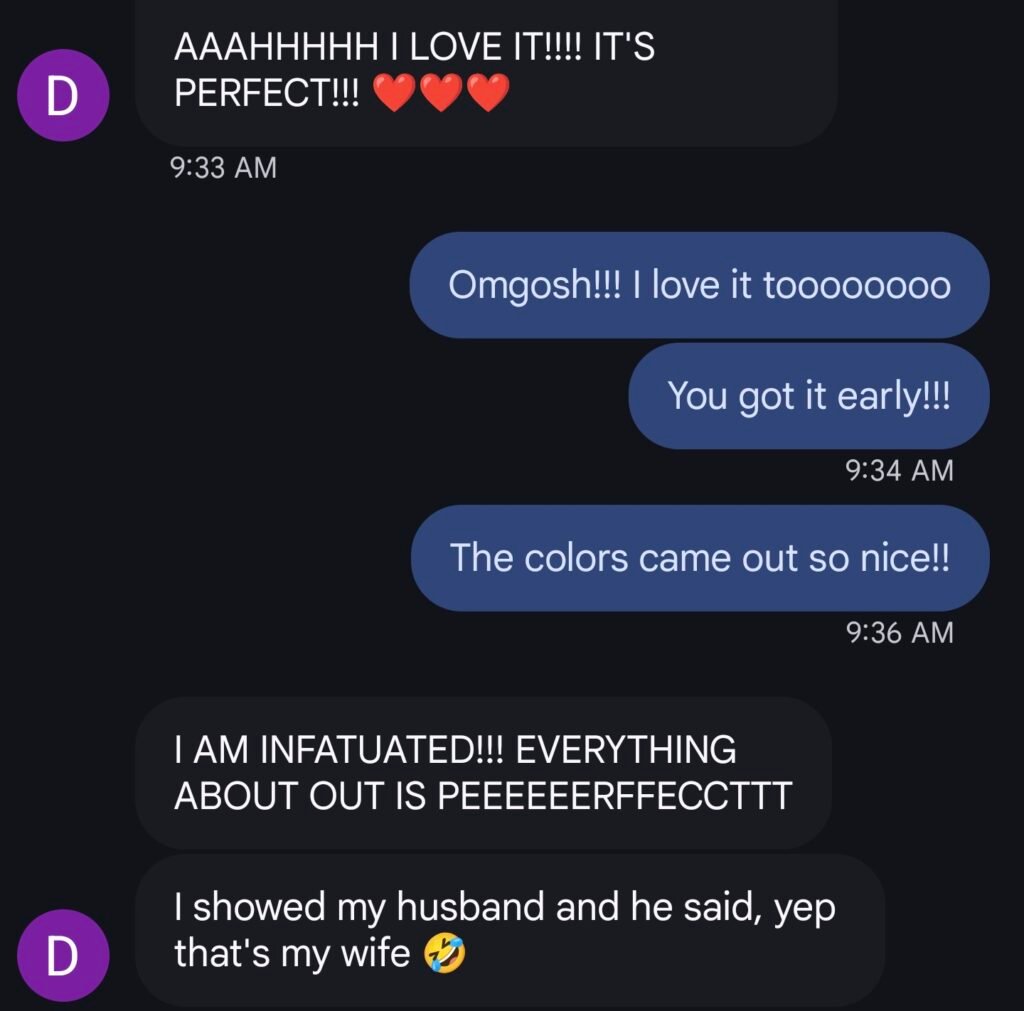This screenshot has height=1011, width=1024.
Task: Tap the top purple D contact avatar
Action: pyautogui.click(x=63, y=95)
